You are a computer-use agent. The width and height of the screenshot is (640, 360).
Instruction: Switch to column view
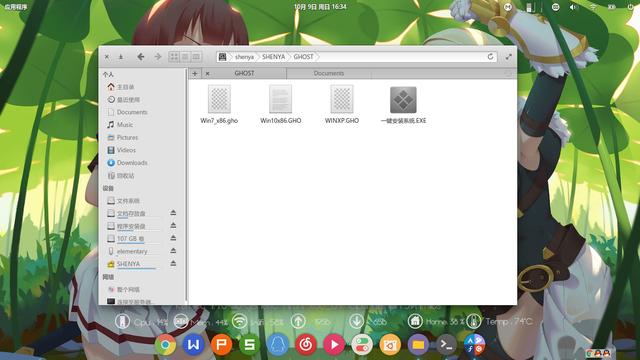tap(196, 57)
